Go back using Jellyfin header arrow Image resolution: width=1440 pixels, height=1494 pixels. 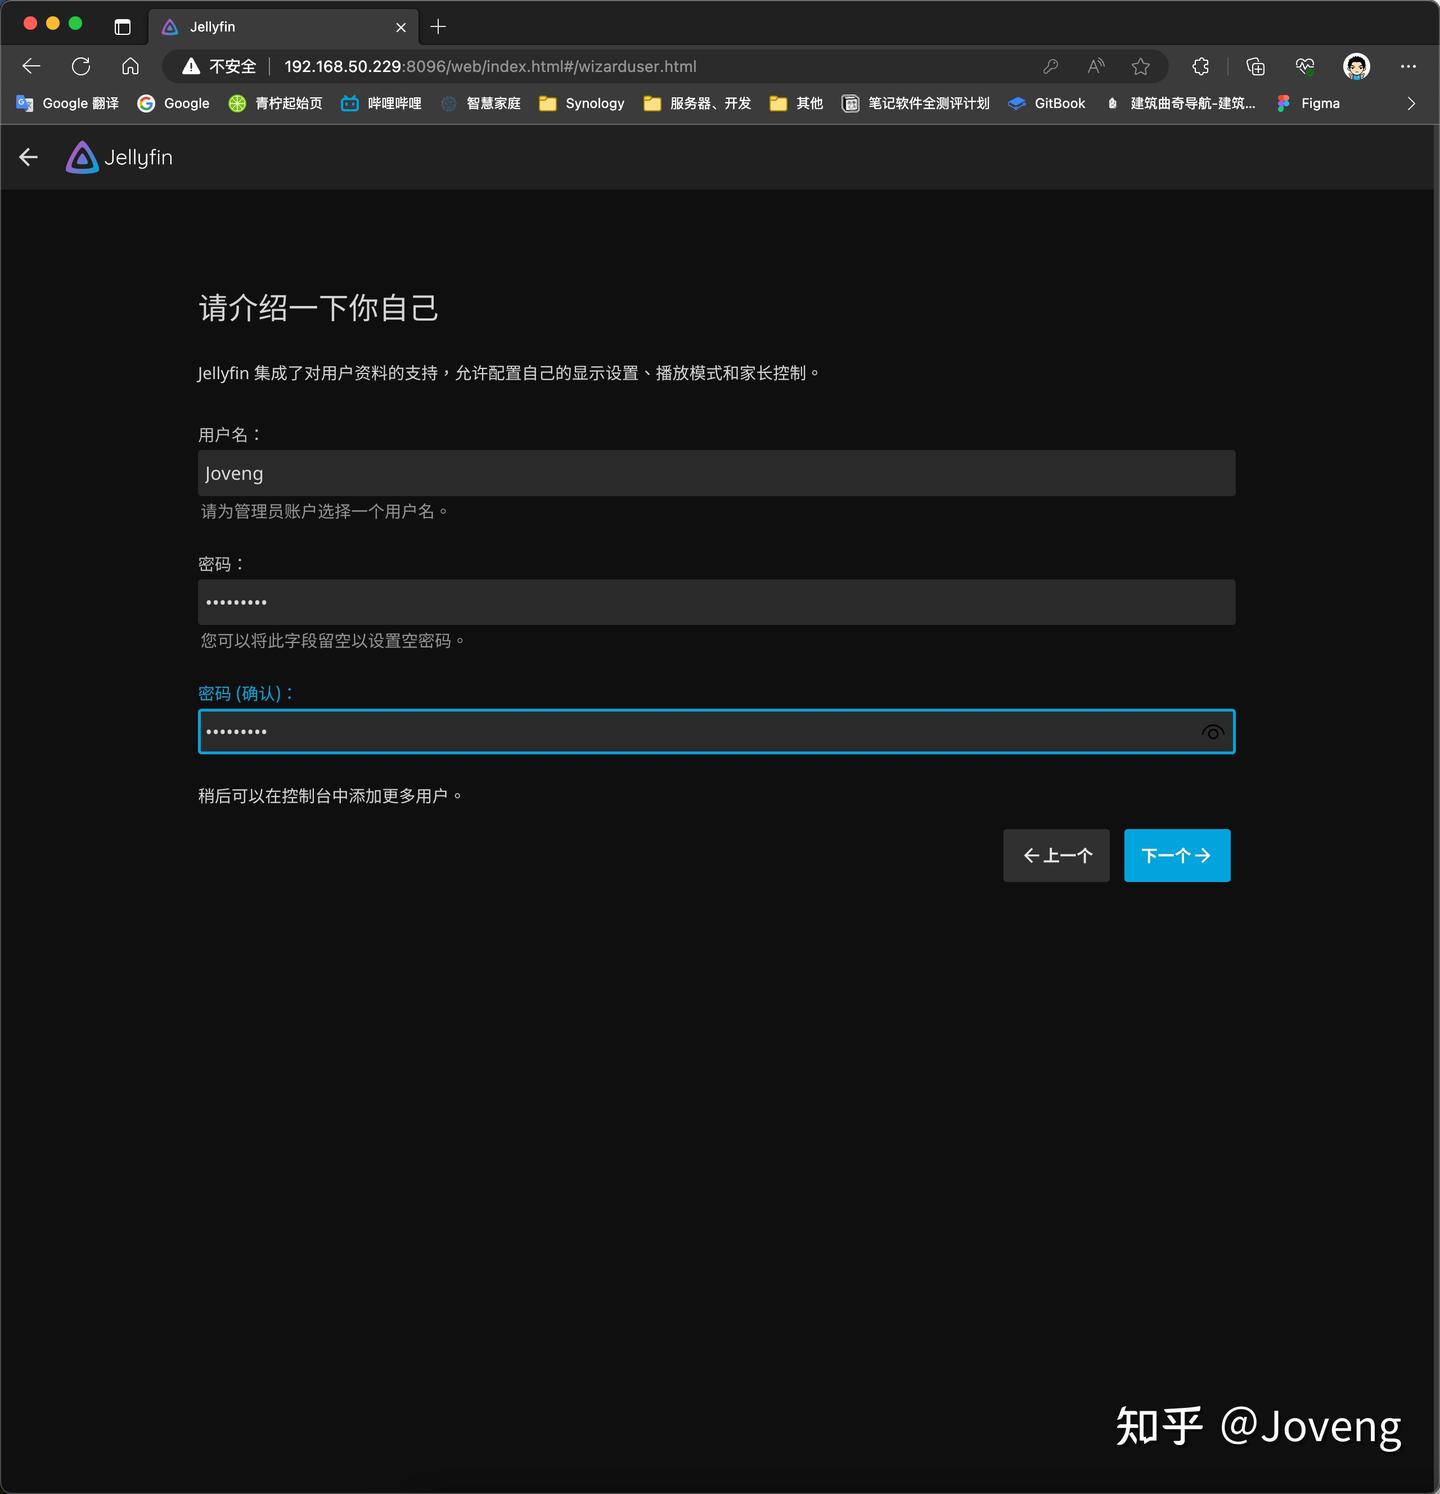coord(28,157)
